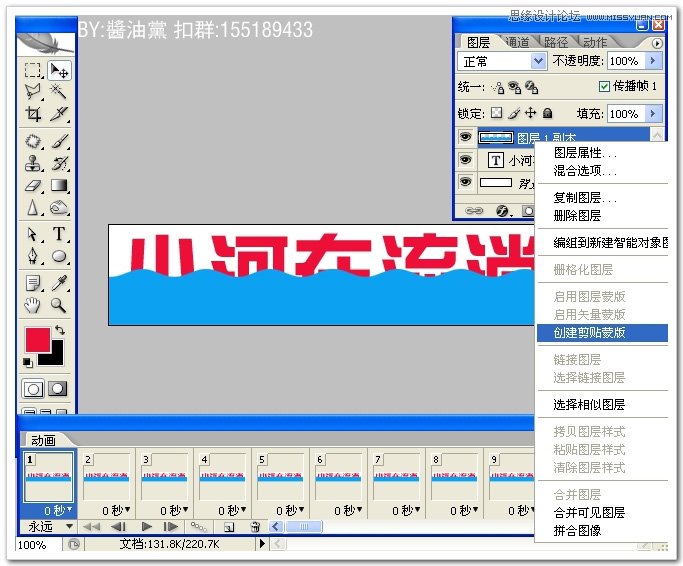
Task: Select the Crop tool
Action: (33, 113)
